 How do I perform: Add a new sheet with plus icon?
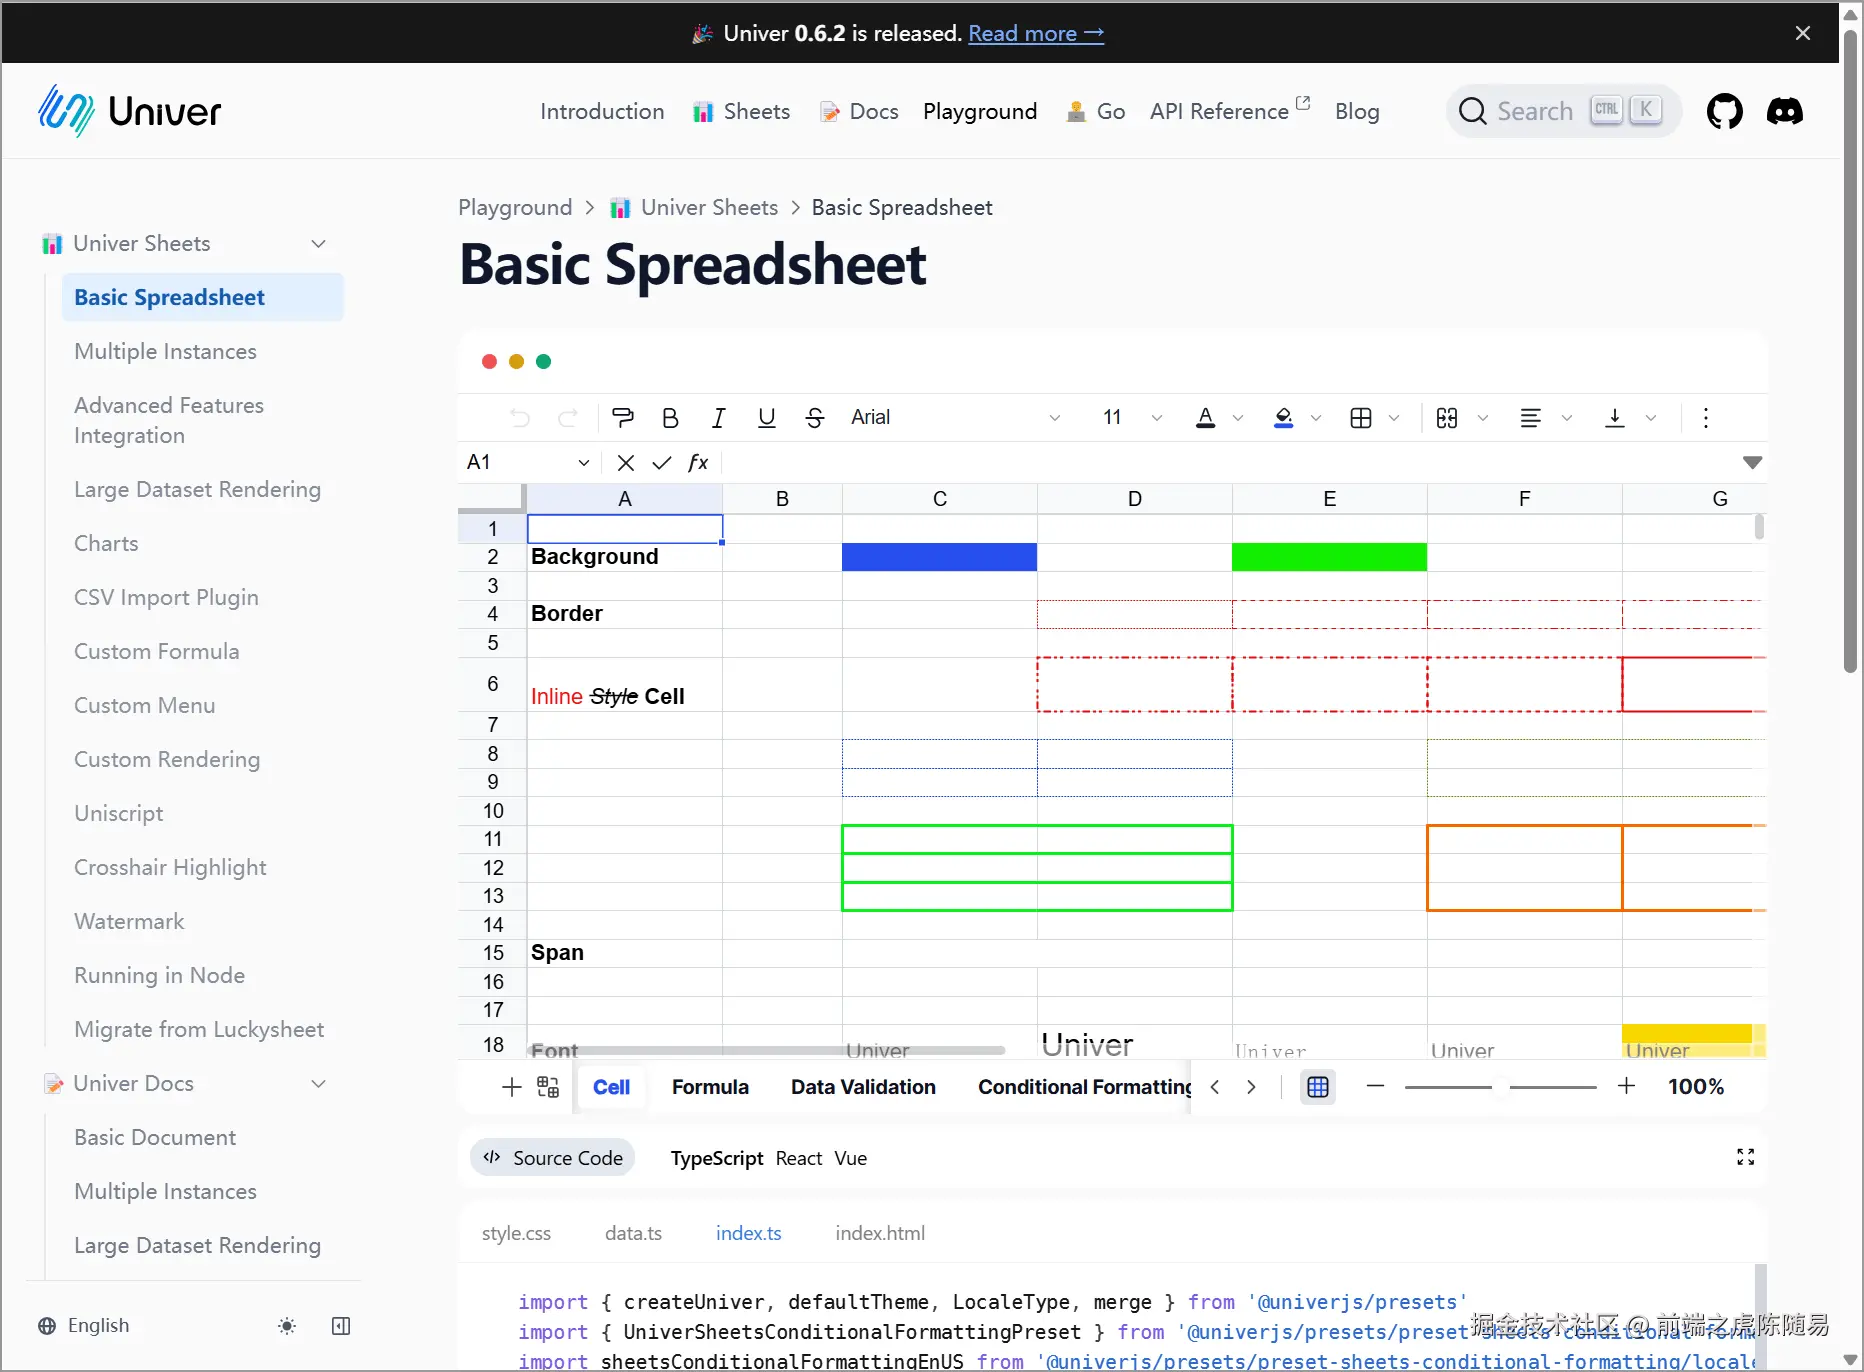pos(512,1087)
